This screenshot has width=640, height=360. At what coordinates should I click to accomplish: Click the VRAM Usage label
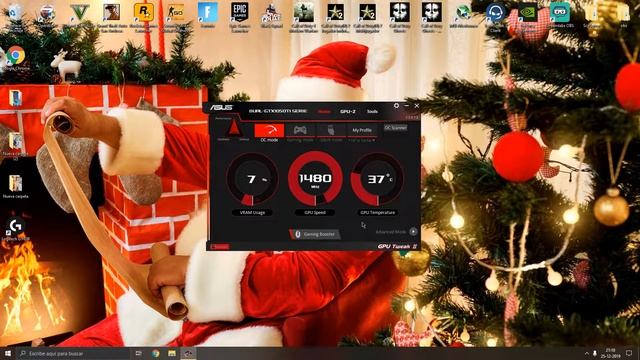252,213
